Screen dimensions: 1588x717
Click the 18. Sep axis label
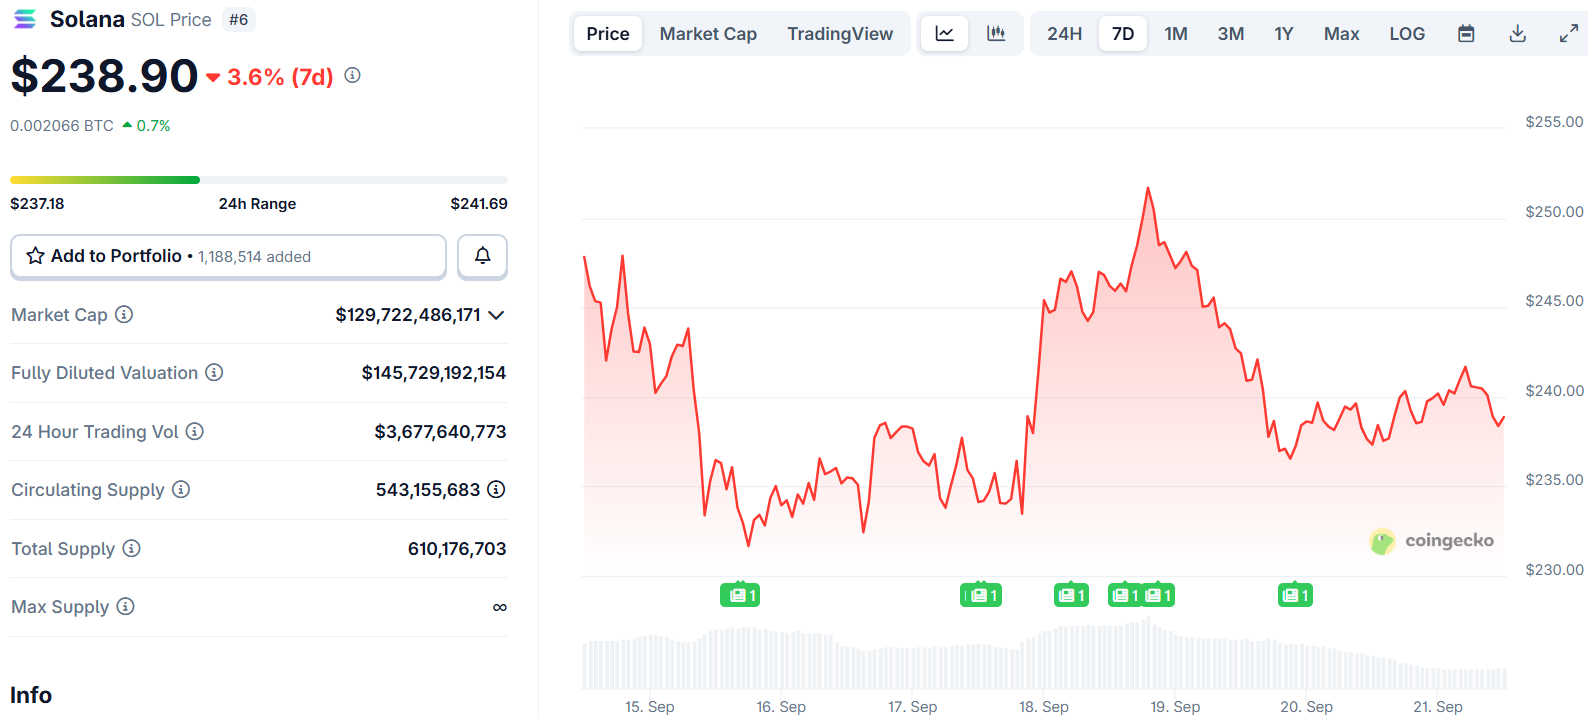coord(1044,706)
